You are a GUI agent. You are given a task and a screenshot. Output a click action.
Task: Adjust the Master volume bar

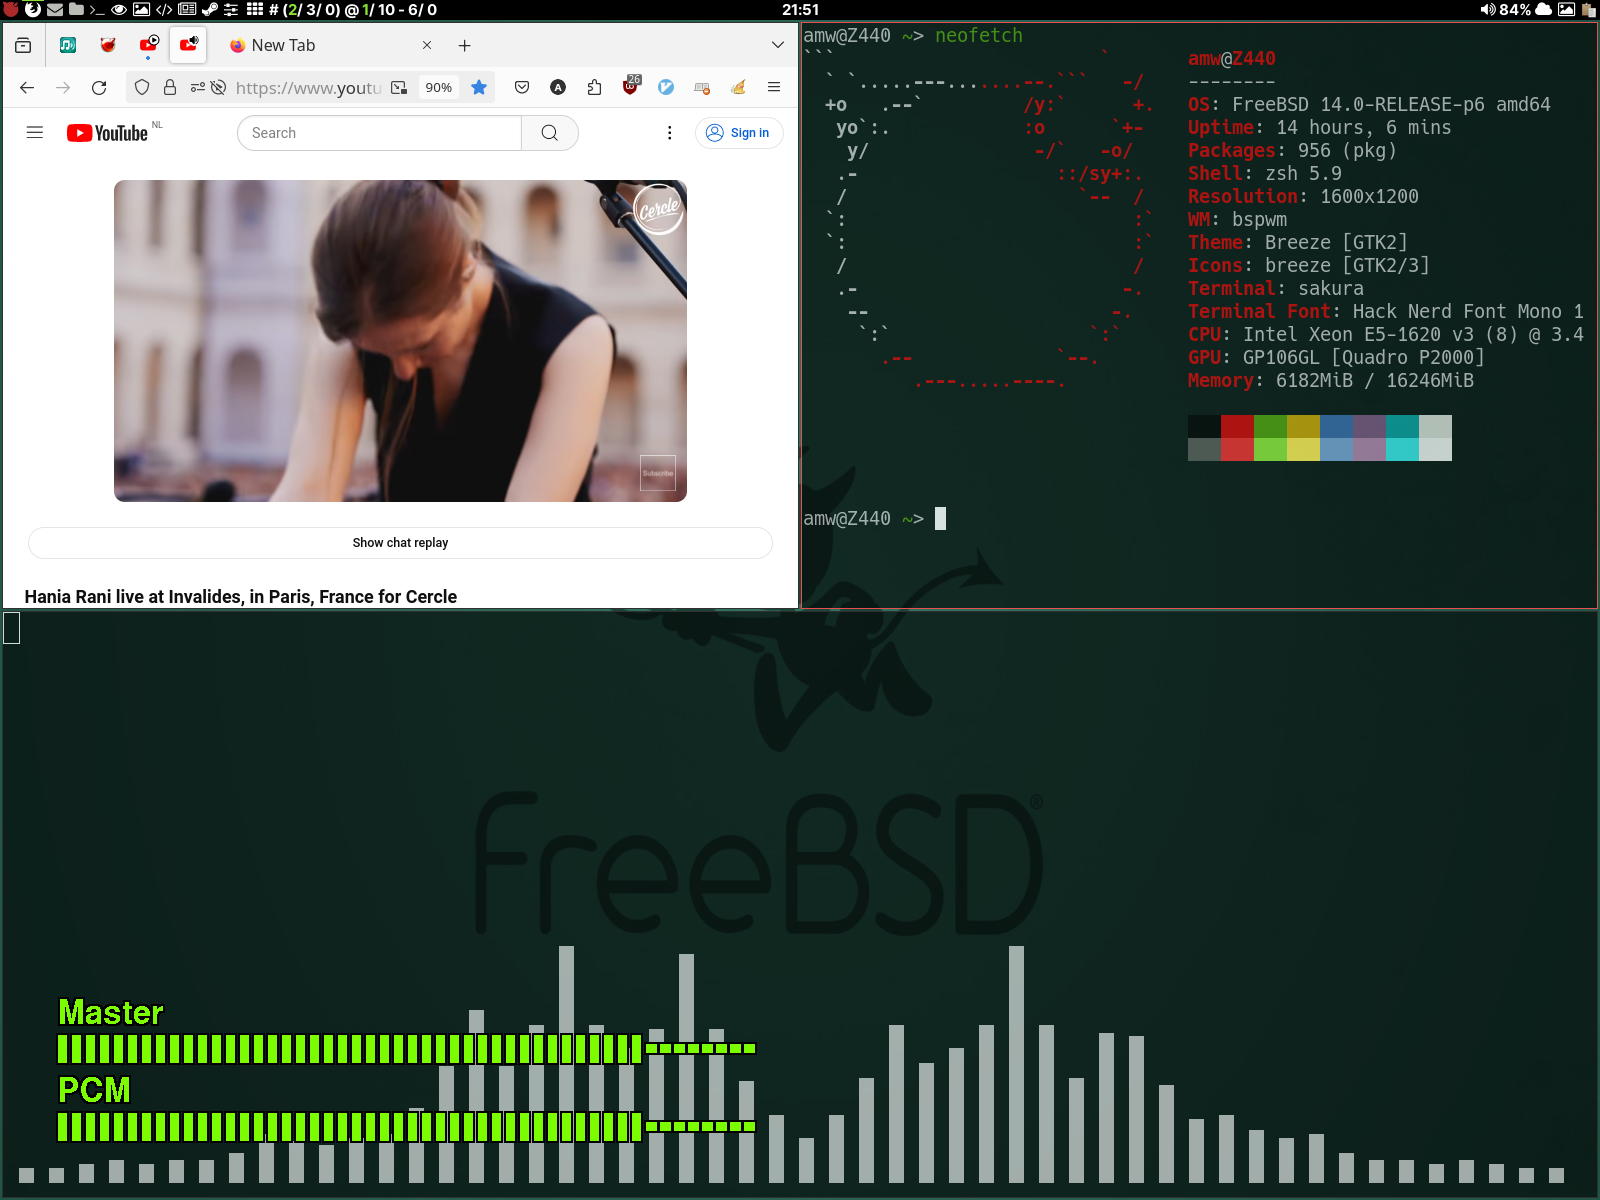407,1049
